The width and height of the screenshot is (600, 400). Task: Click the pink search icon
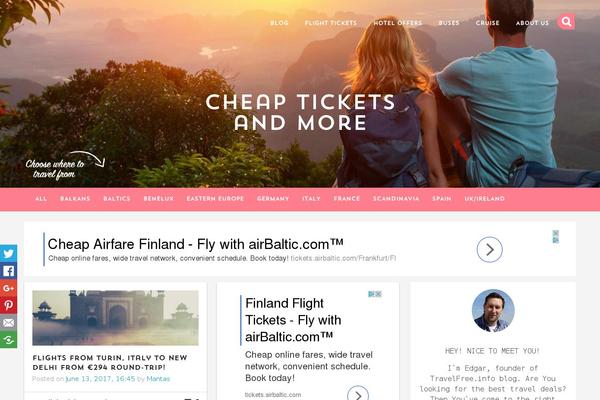(566, 22)
